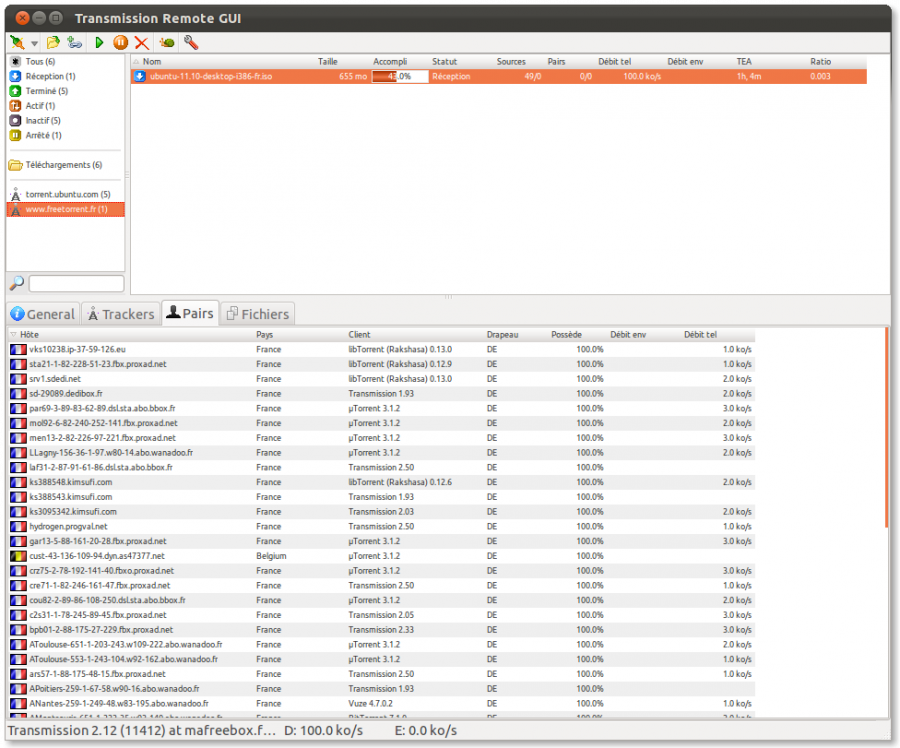The height and width of the screenshot is (748, 900).
Task: Click the France flag beside ks388548.kimsufi.com
Action: [x=18, y=482]
